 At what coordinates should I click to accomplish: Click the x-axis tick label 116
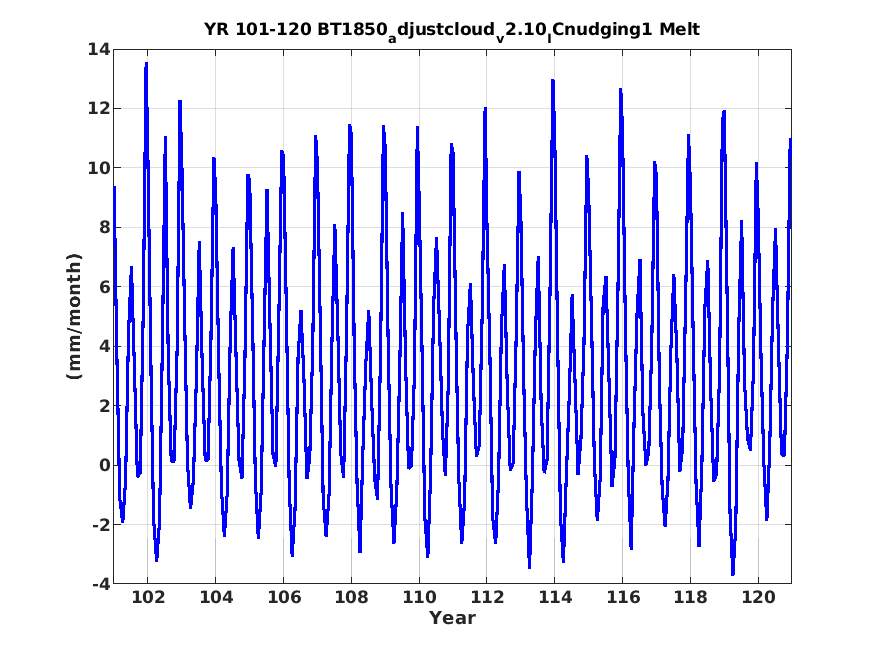pyautogui.click(x=623, y=597)
